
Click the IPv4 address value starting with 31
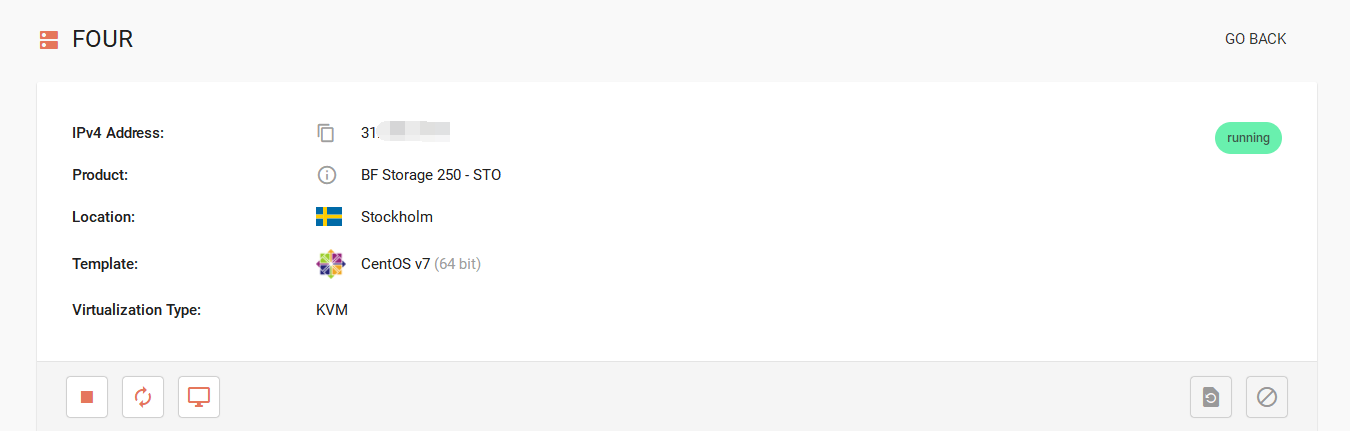click(x=405, y=133)
